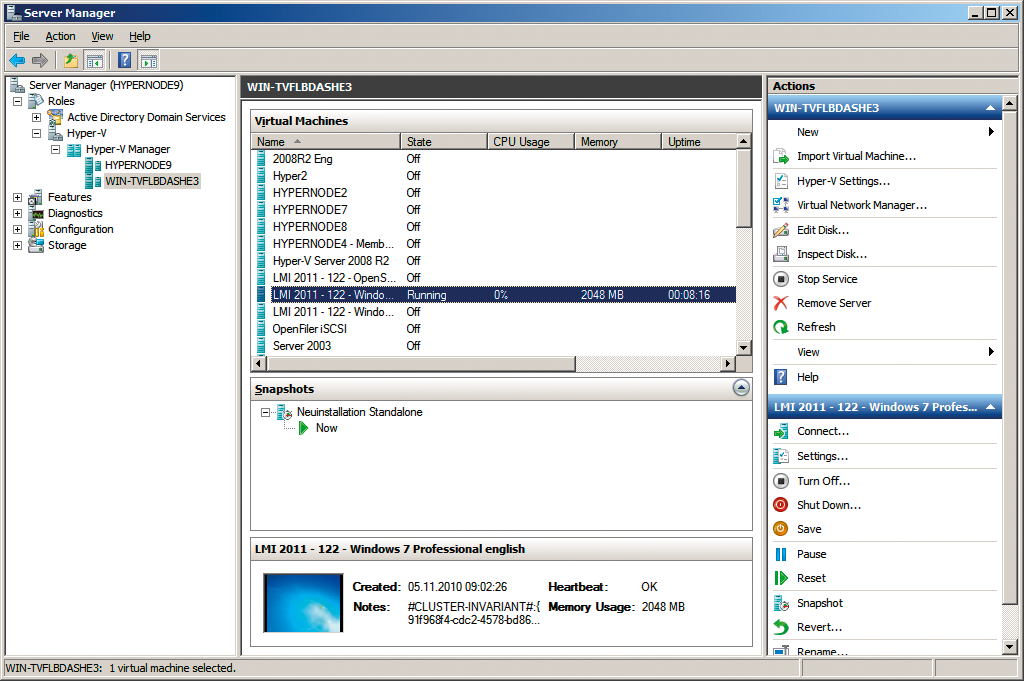This screenshot has height=681, width=1024.
Task: Pause the running virtual machine
Action: (x=812, y=553)
